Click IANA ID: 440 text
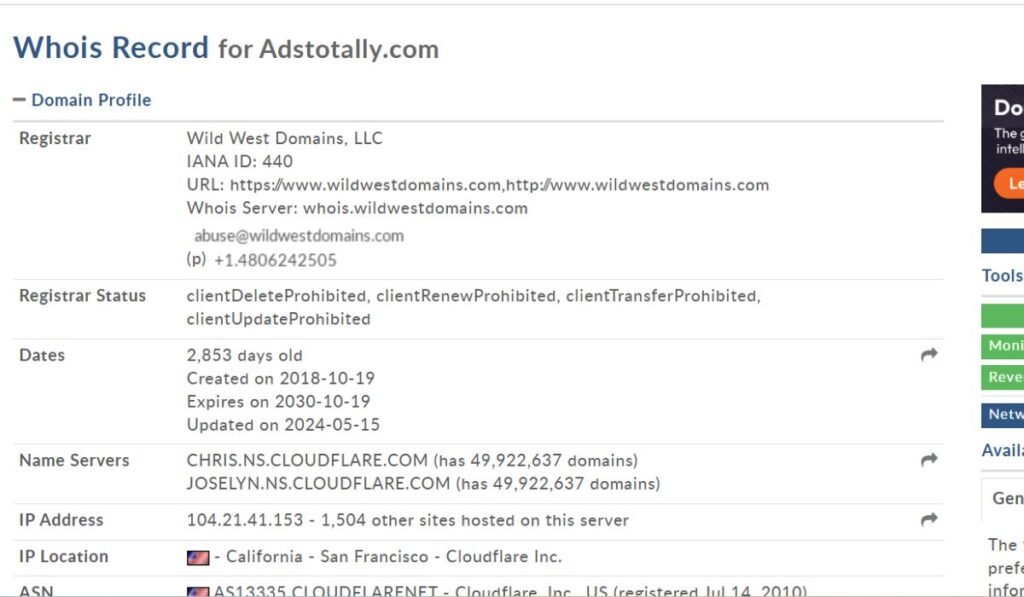The height and width of the screenshot is (597, 1024). coord(240,161)
